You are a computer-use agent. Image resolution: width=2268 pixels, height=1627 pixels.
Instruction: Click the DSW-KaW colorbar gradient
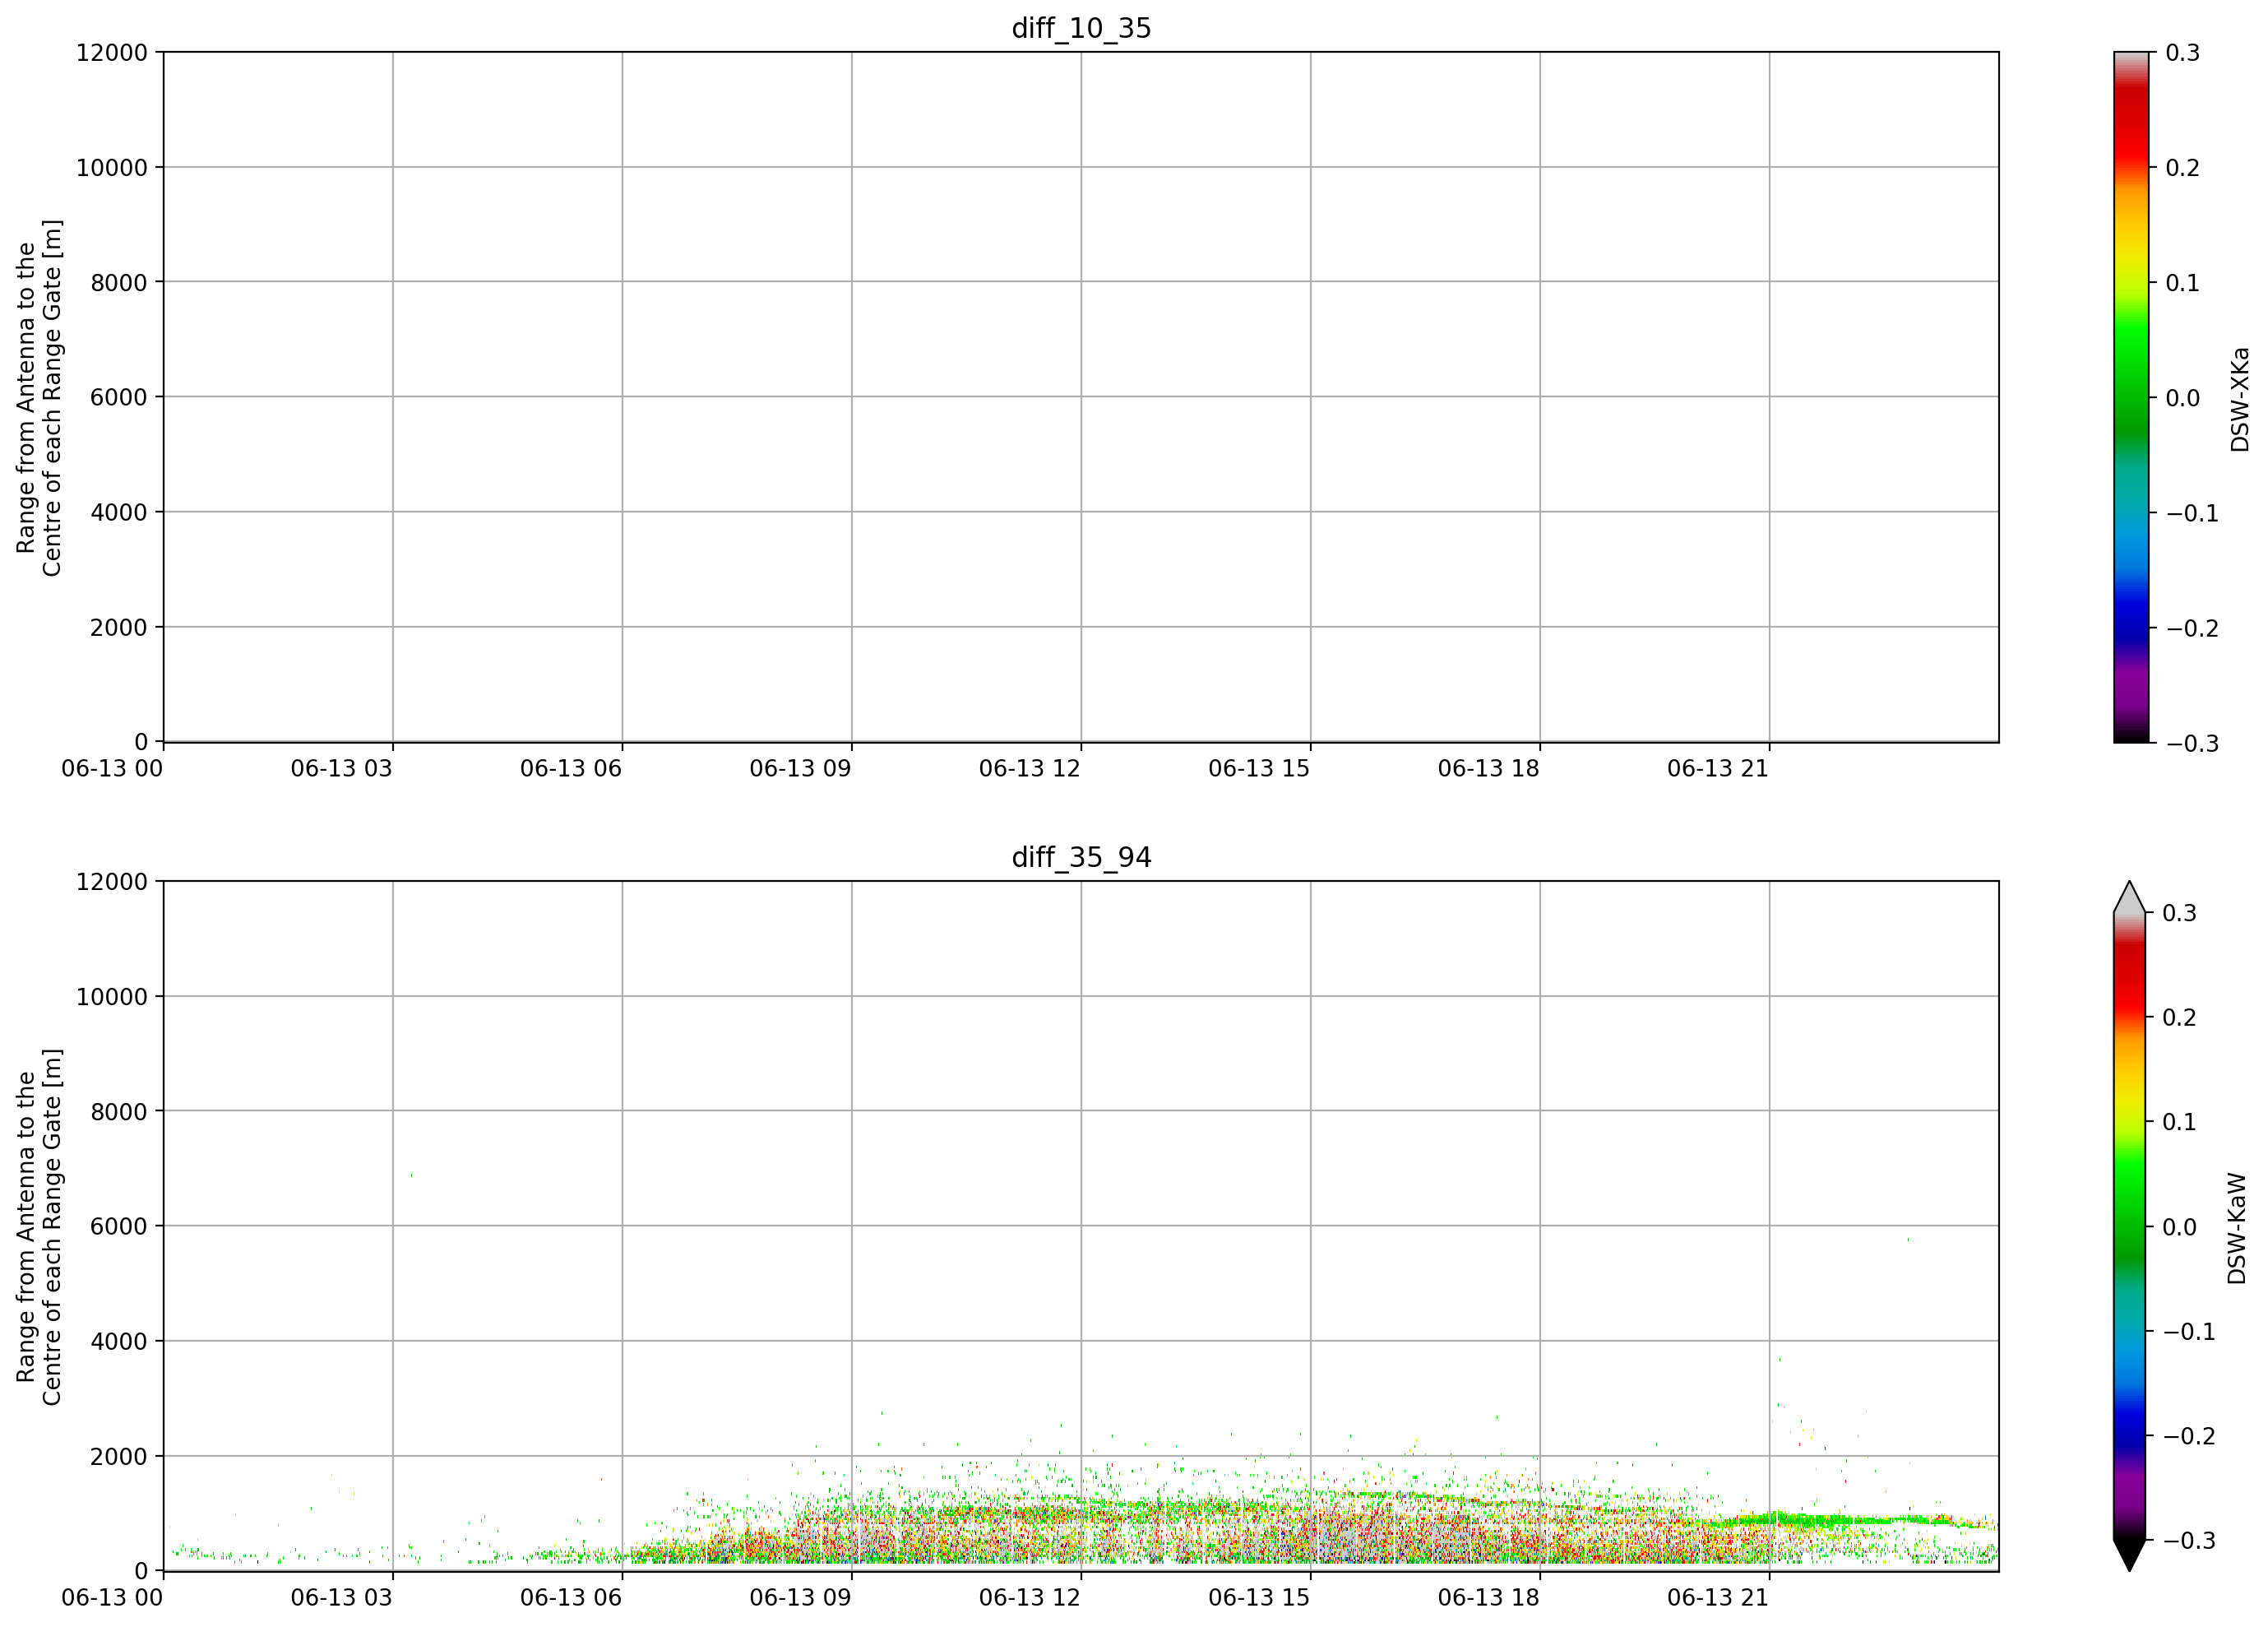point(2130,1226)
